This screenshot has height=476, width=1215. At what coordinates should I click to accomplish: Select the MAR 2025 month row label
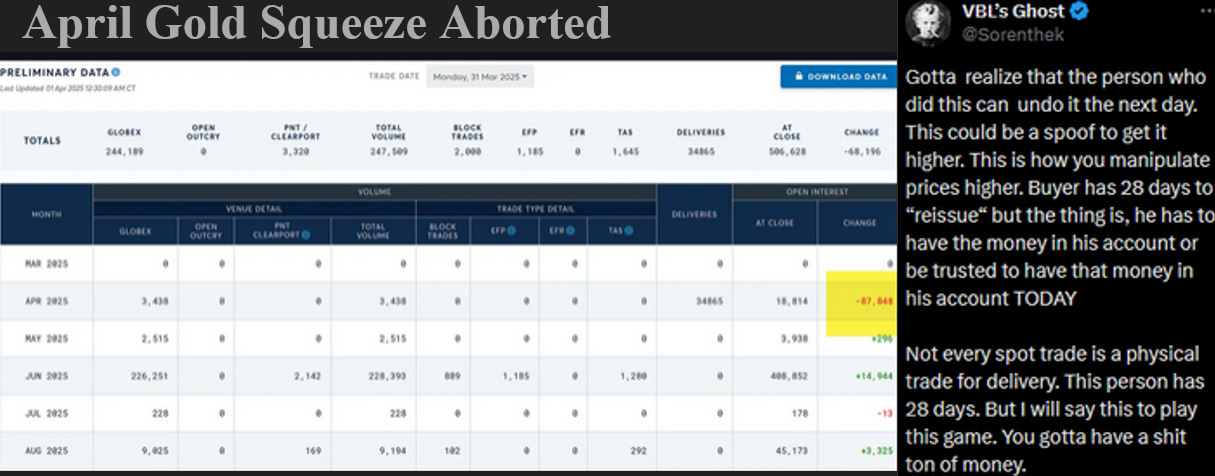coord(46,264)
